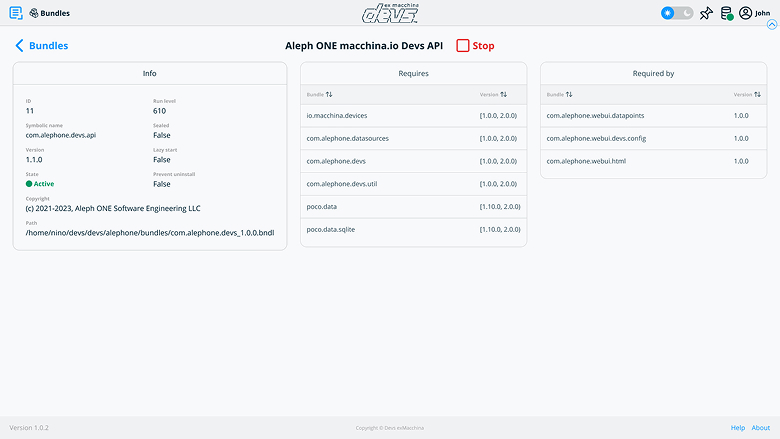The image size is (780, 439).
Task: Click the Bundles cube icon in header
Action: (35, 13)
